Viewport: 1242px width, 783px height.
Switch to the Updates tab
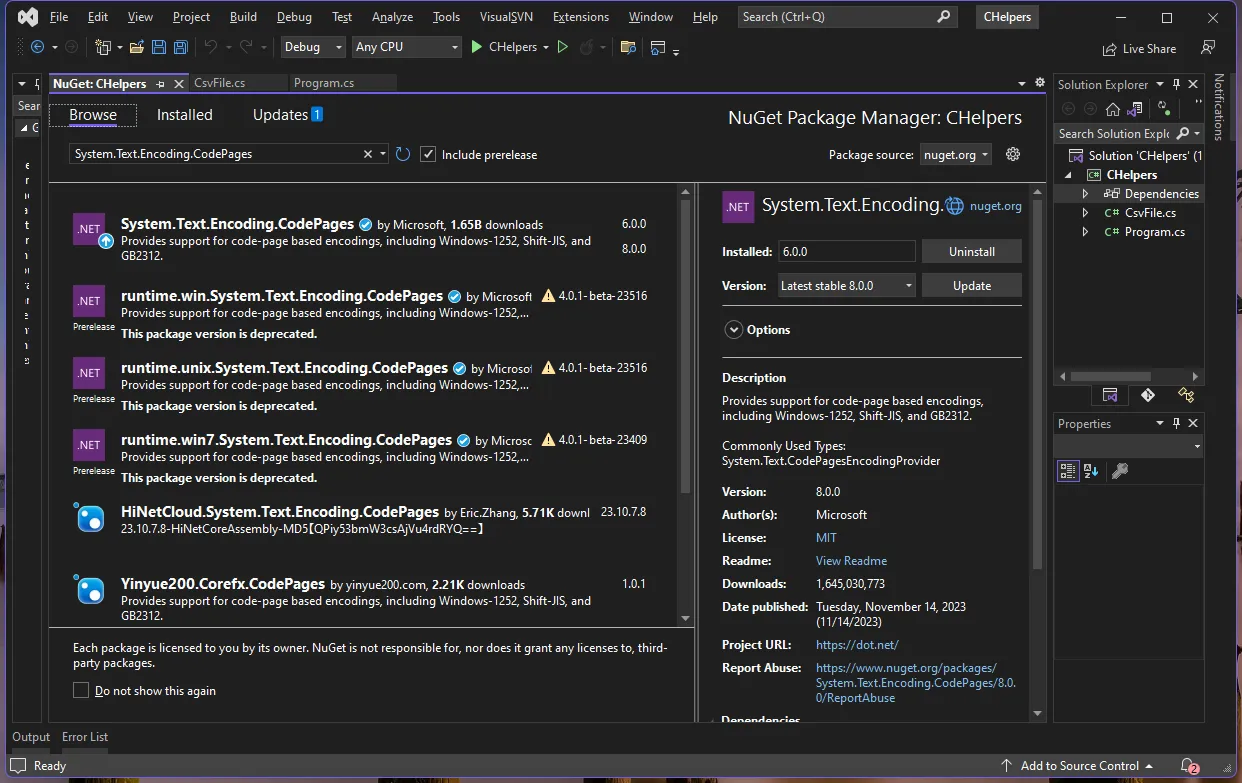click(x=287, y=115)
